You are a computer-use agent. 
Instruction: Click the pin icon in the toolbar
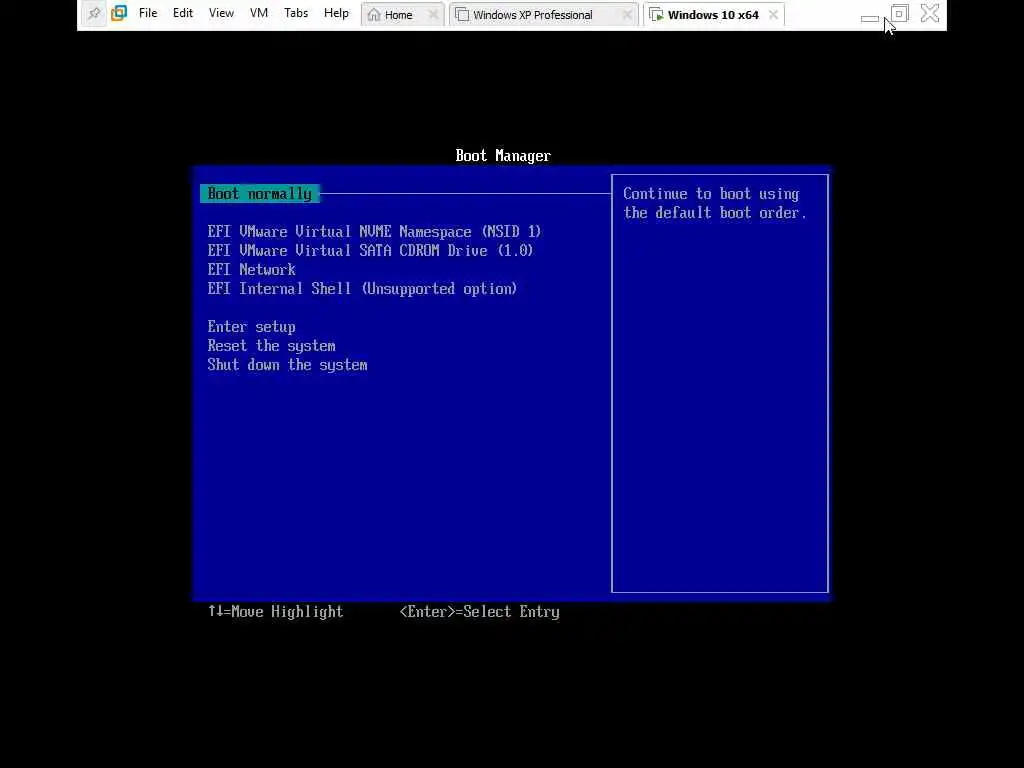click(94, 13)
